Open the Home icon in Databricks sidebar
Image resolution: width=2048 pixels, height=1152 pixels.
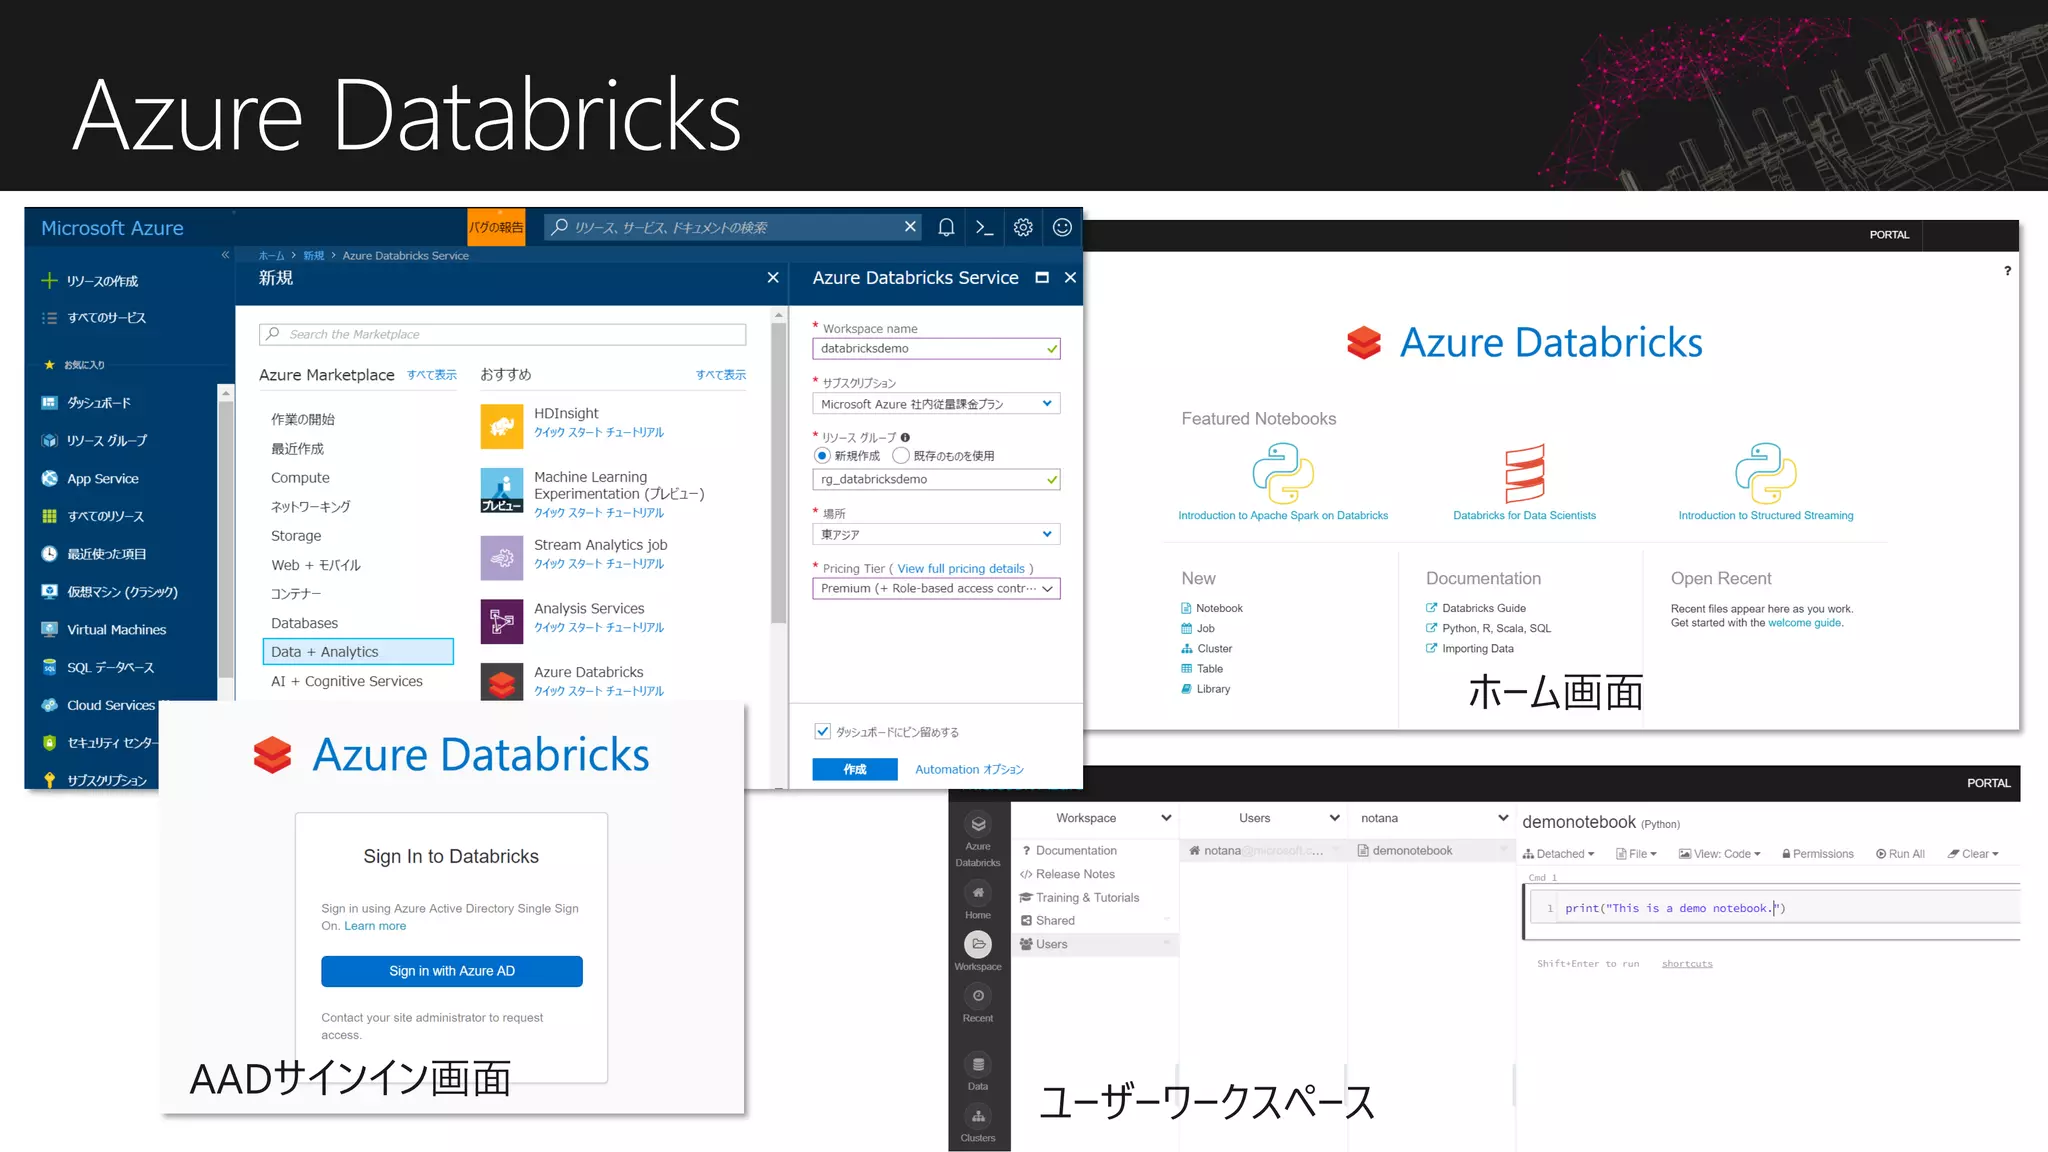coord(978,892)
